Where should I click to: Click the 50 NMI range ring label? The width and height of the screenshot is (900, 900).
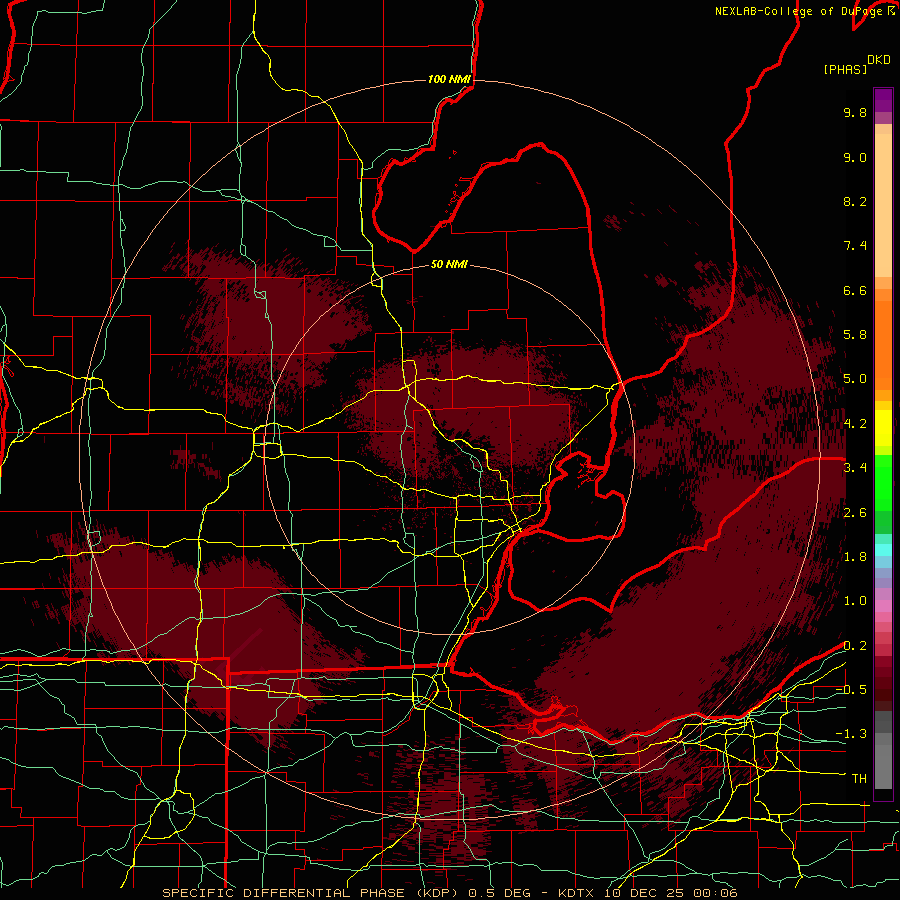click(x=449, y=264)
